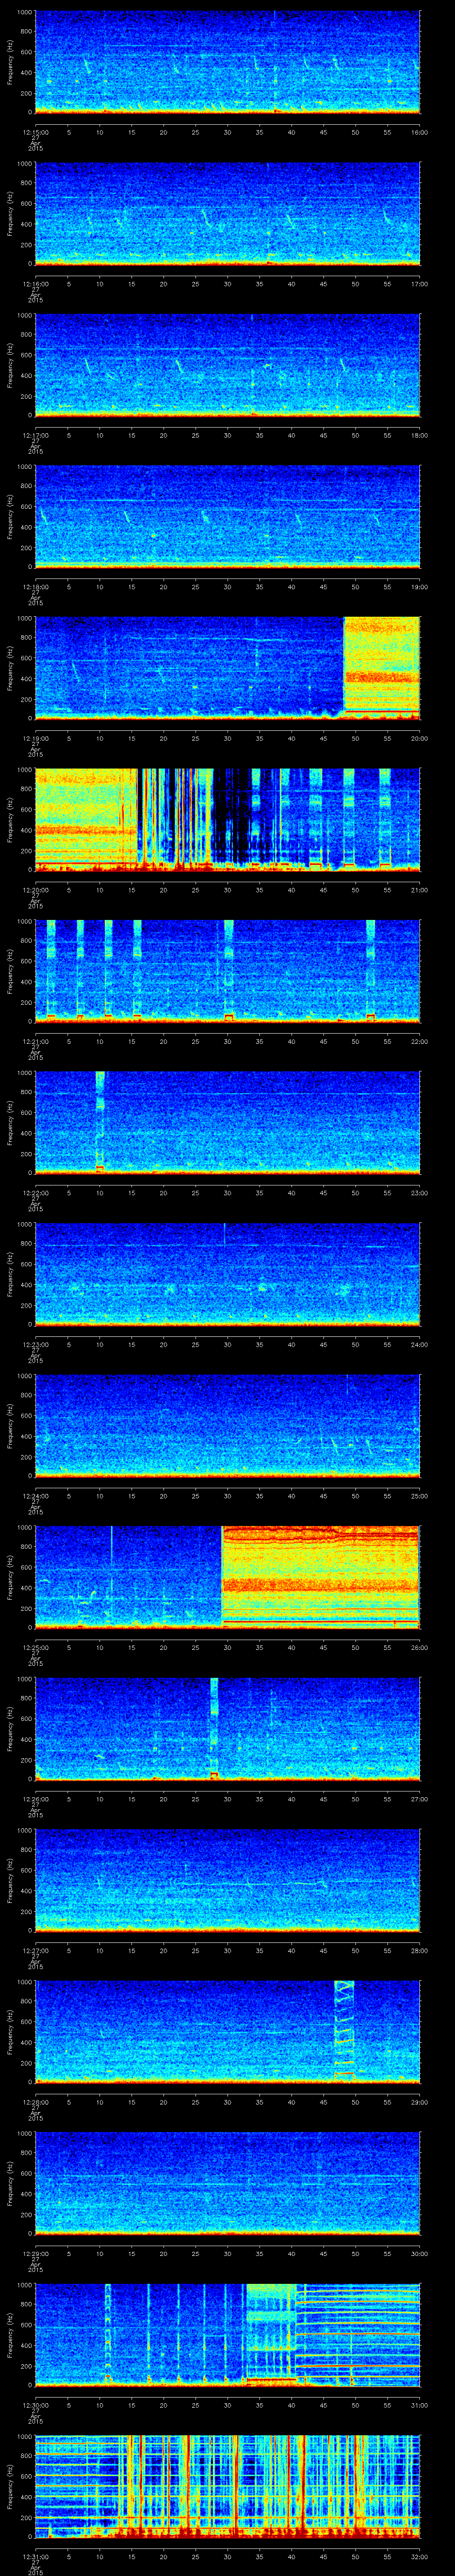Click the 12:28:00 start time label
This screenshot has height=2576, width=455.
35,2102
